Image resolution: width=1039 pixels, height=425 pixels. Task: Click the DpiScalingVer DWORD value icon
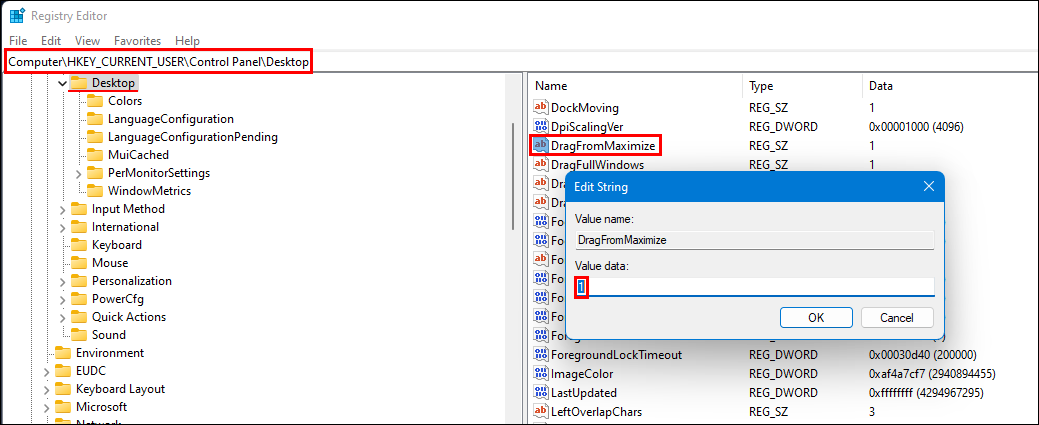[x=541, y=126]
